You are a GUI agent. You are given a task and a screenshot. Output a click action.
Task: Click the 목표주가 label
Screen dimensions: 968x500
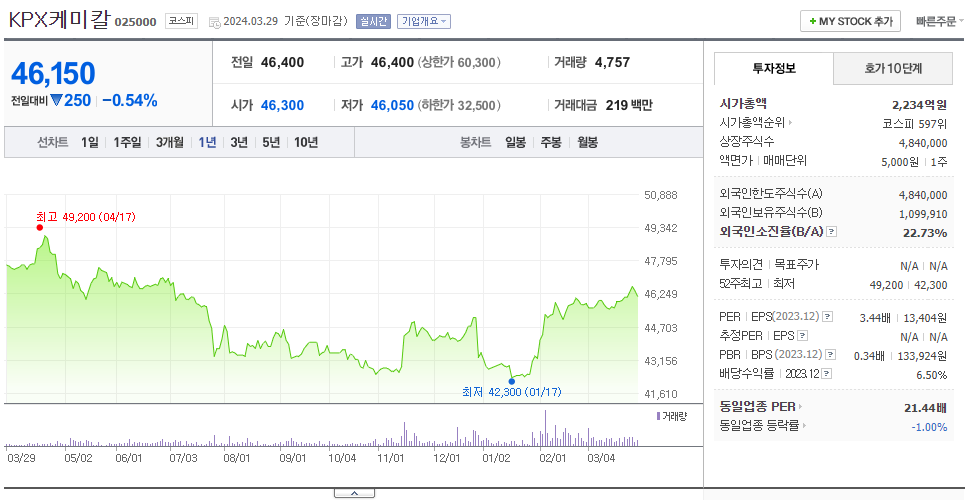(796, 265)
